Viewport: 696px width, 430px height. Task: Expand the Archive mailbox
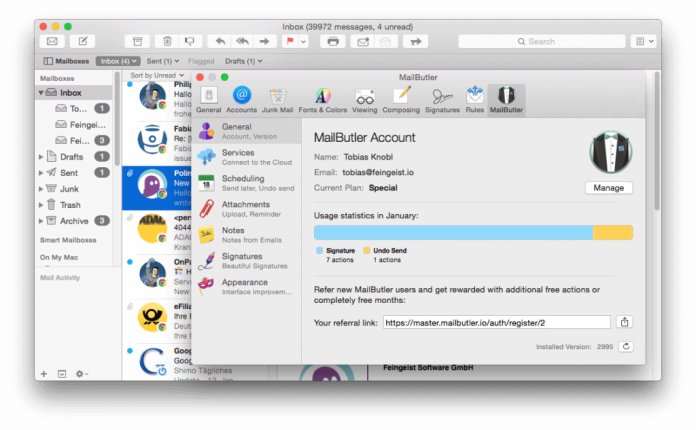point(41,221)
